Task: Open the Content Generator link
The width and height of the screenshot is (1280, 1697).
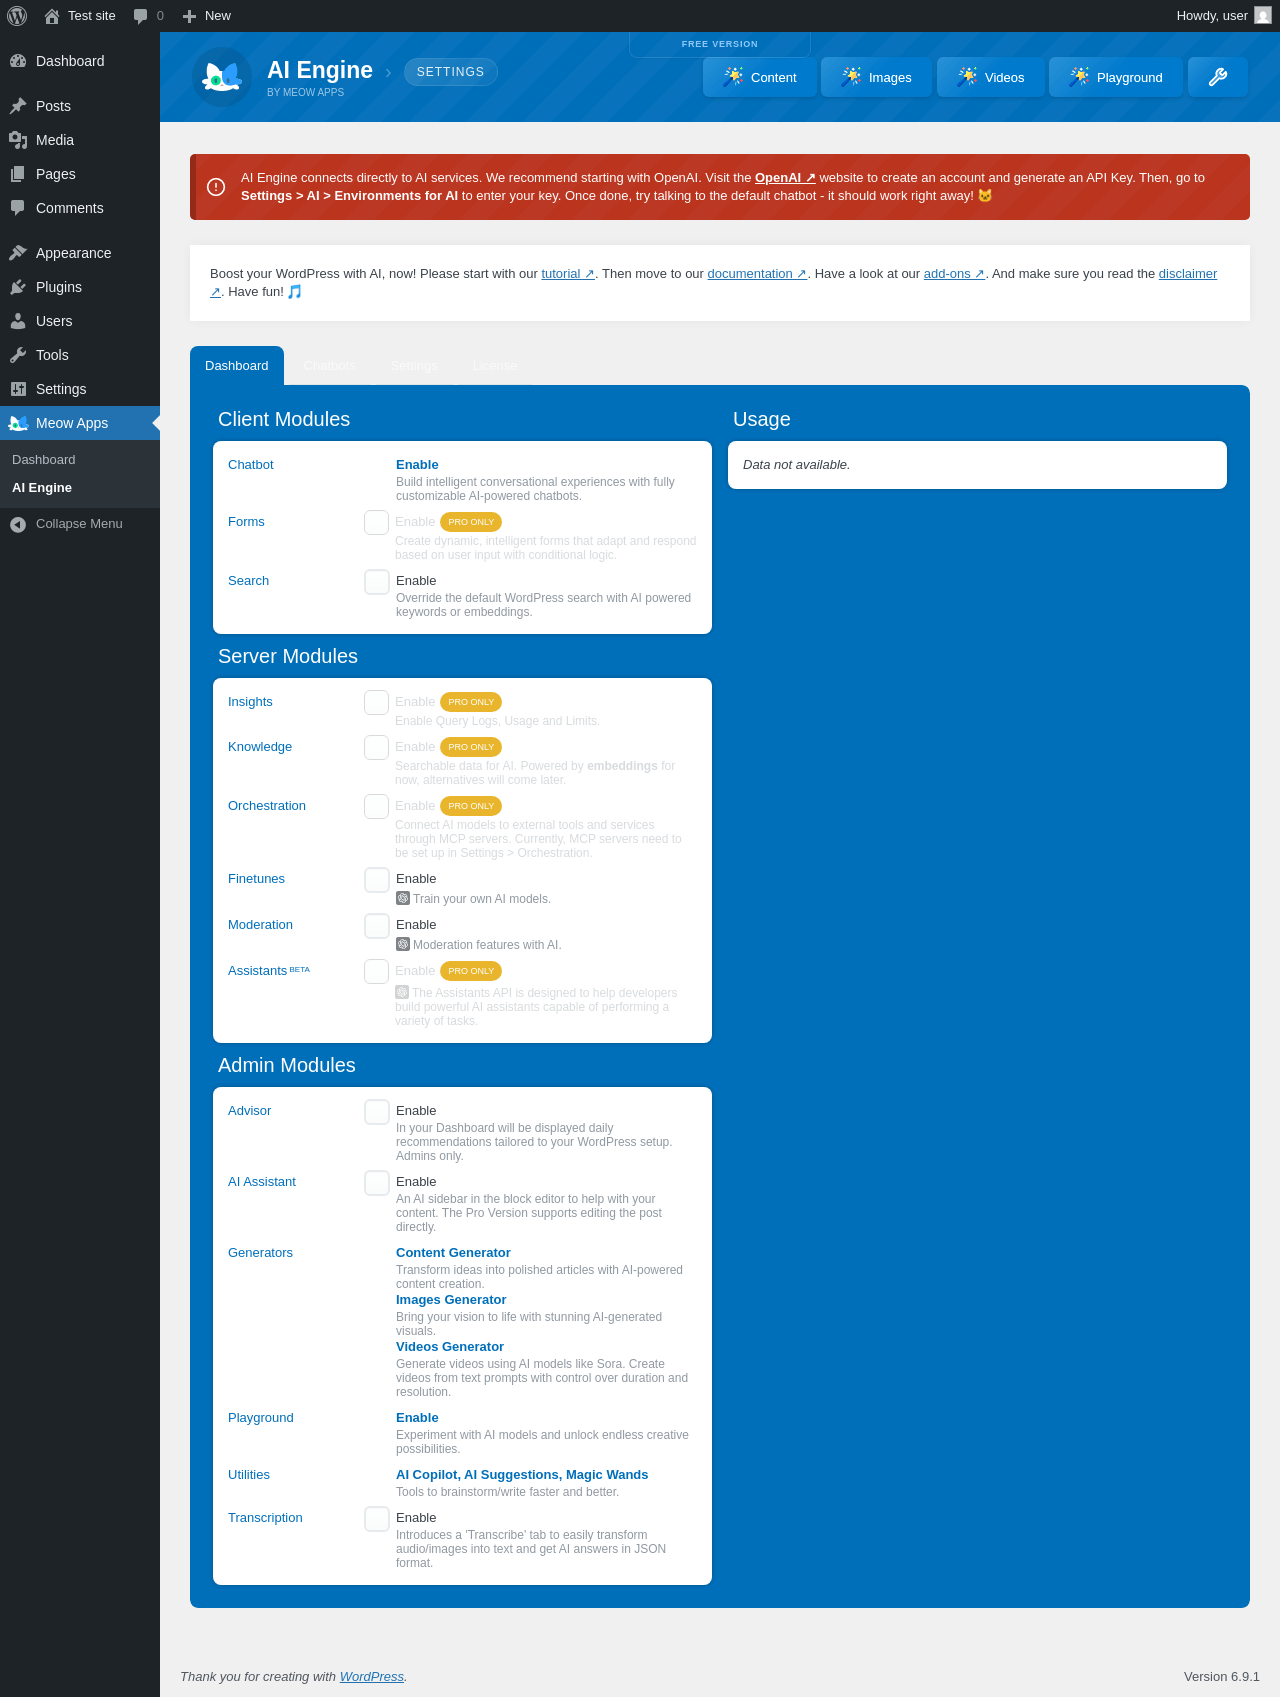Action: [x=453, y=1253]
